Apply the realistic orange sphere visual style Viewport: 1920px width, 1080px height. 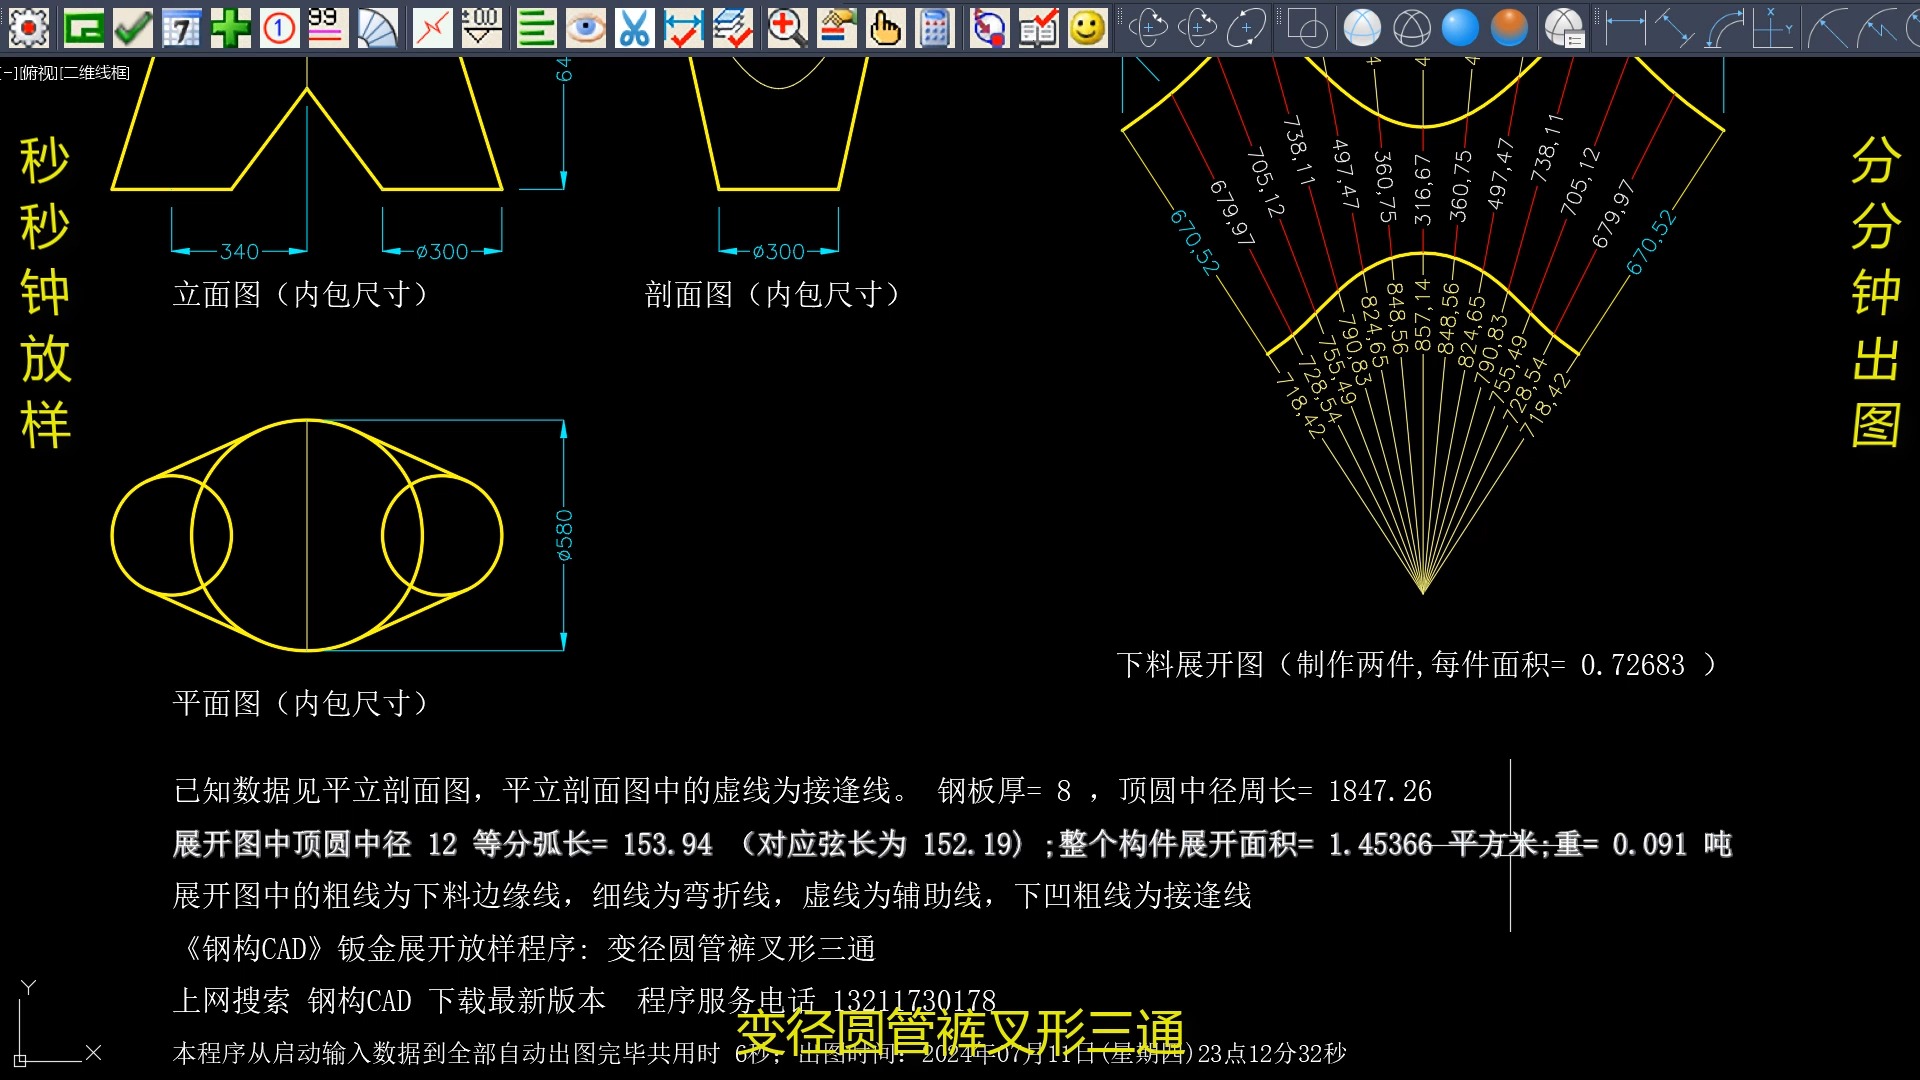1510,28
